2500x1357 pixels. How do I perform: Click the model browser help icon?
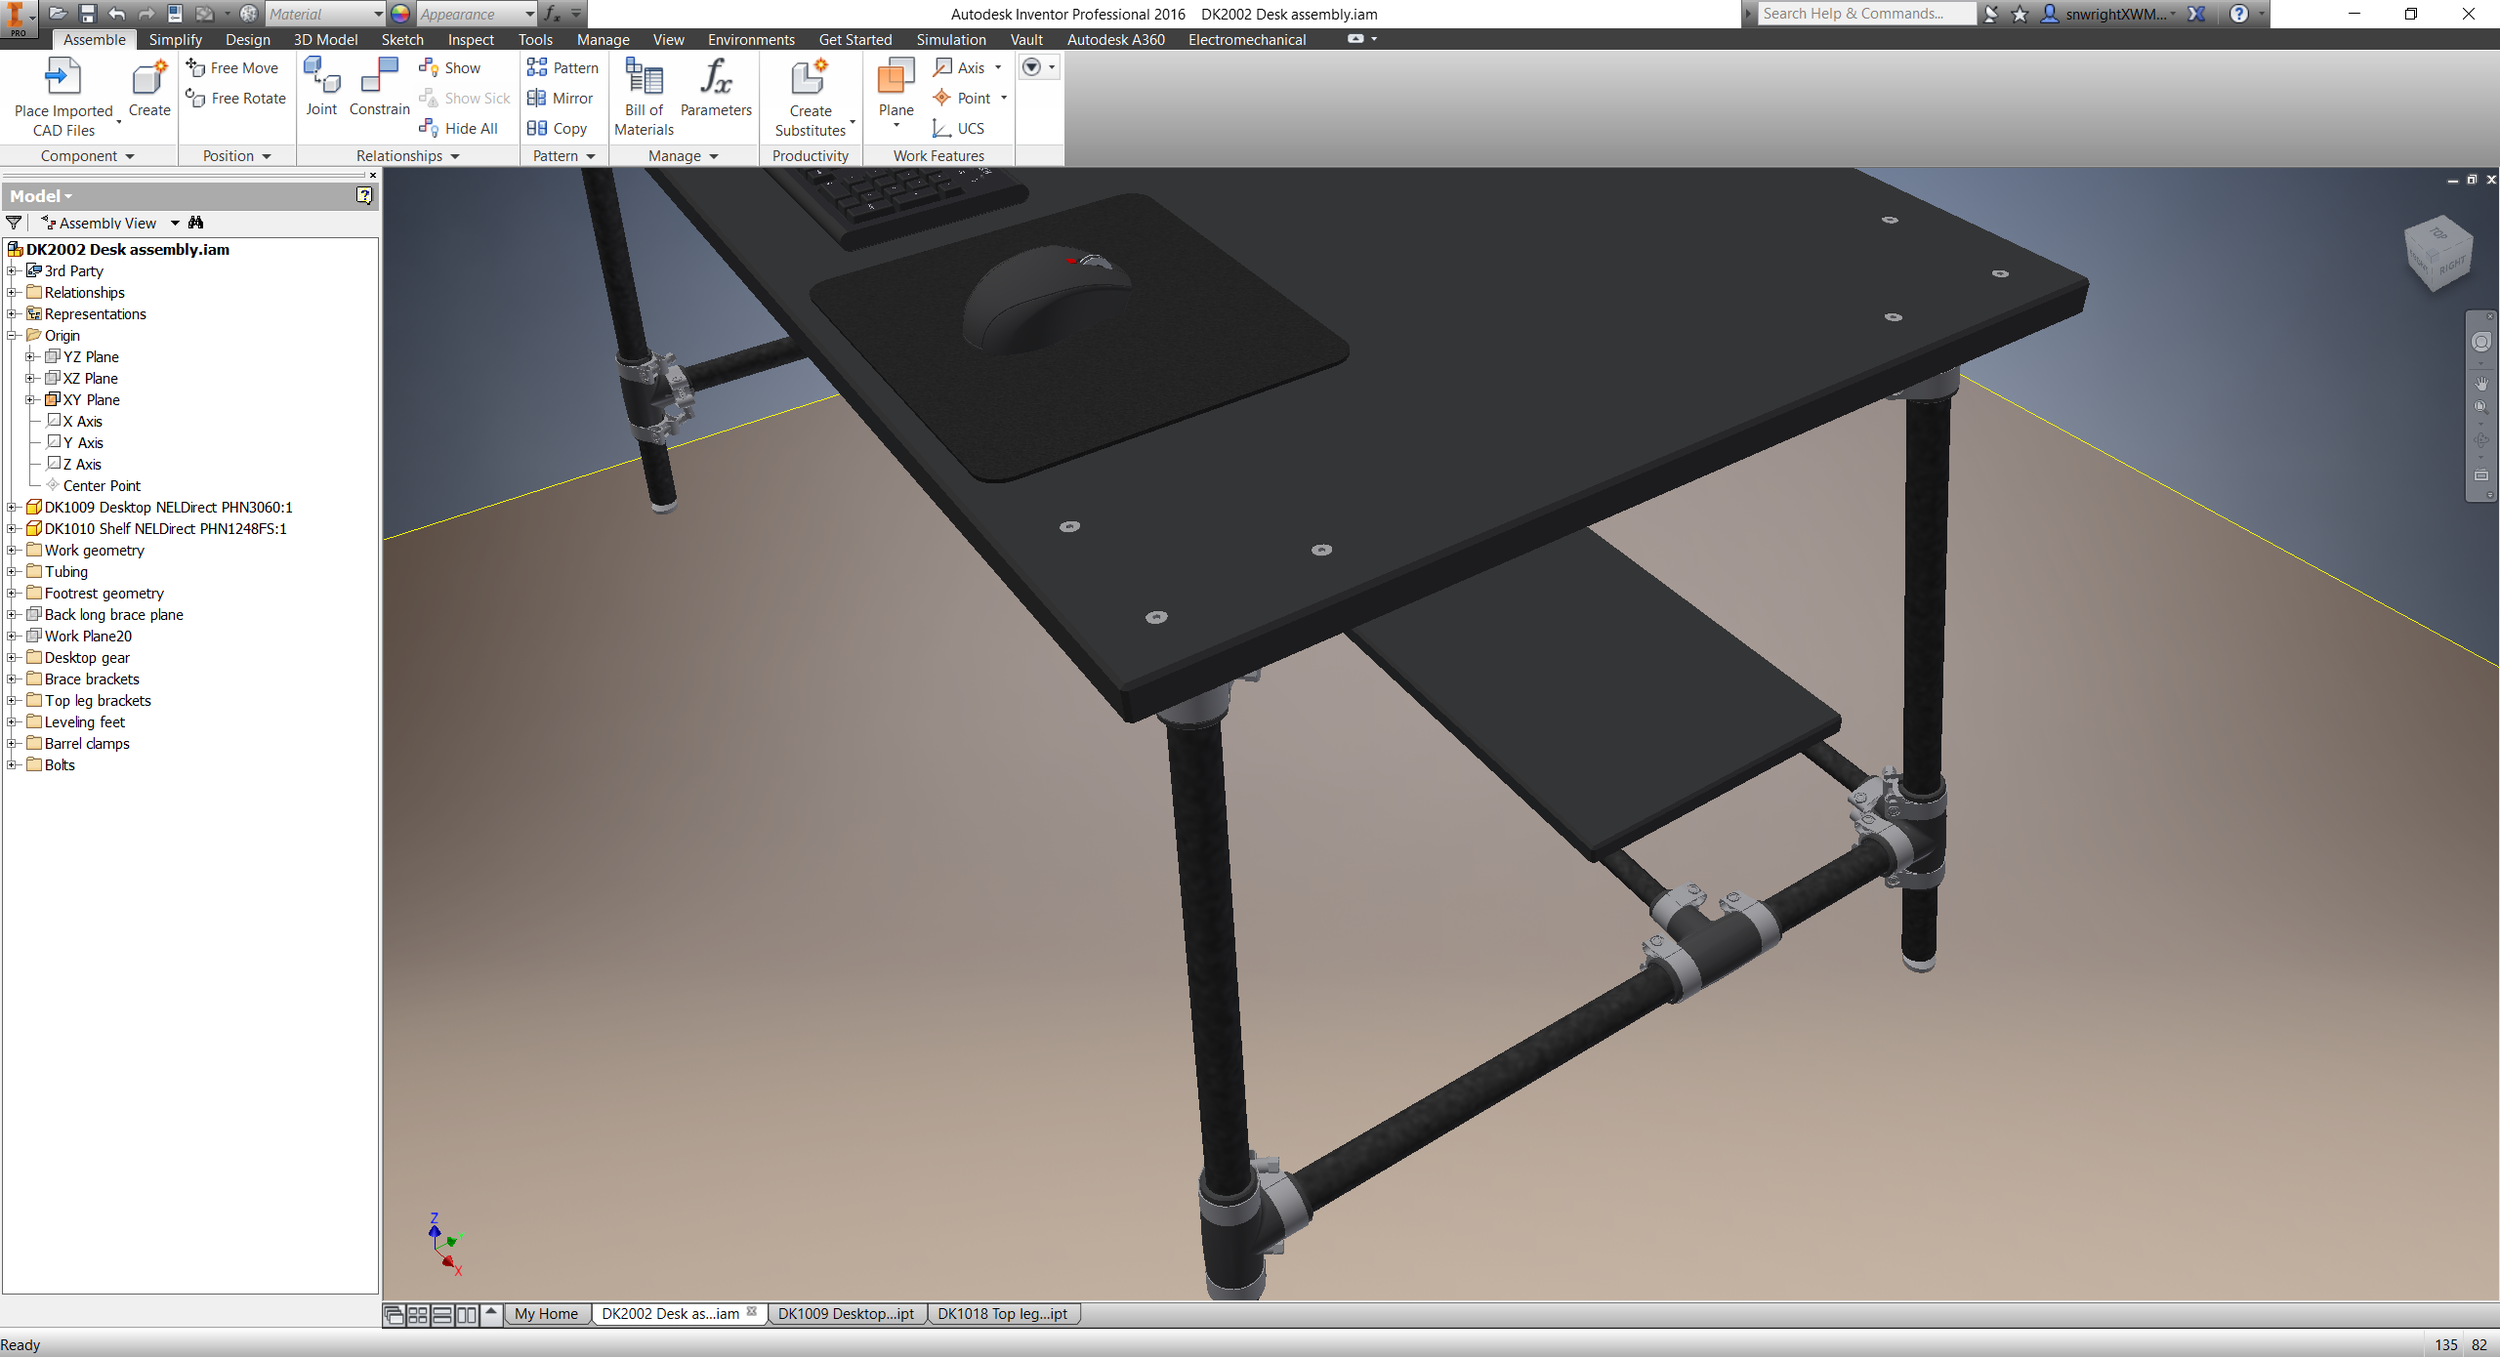point(364,196)
